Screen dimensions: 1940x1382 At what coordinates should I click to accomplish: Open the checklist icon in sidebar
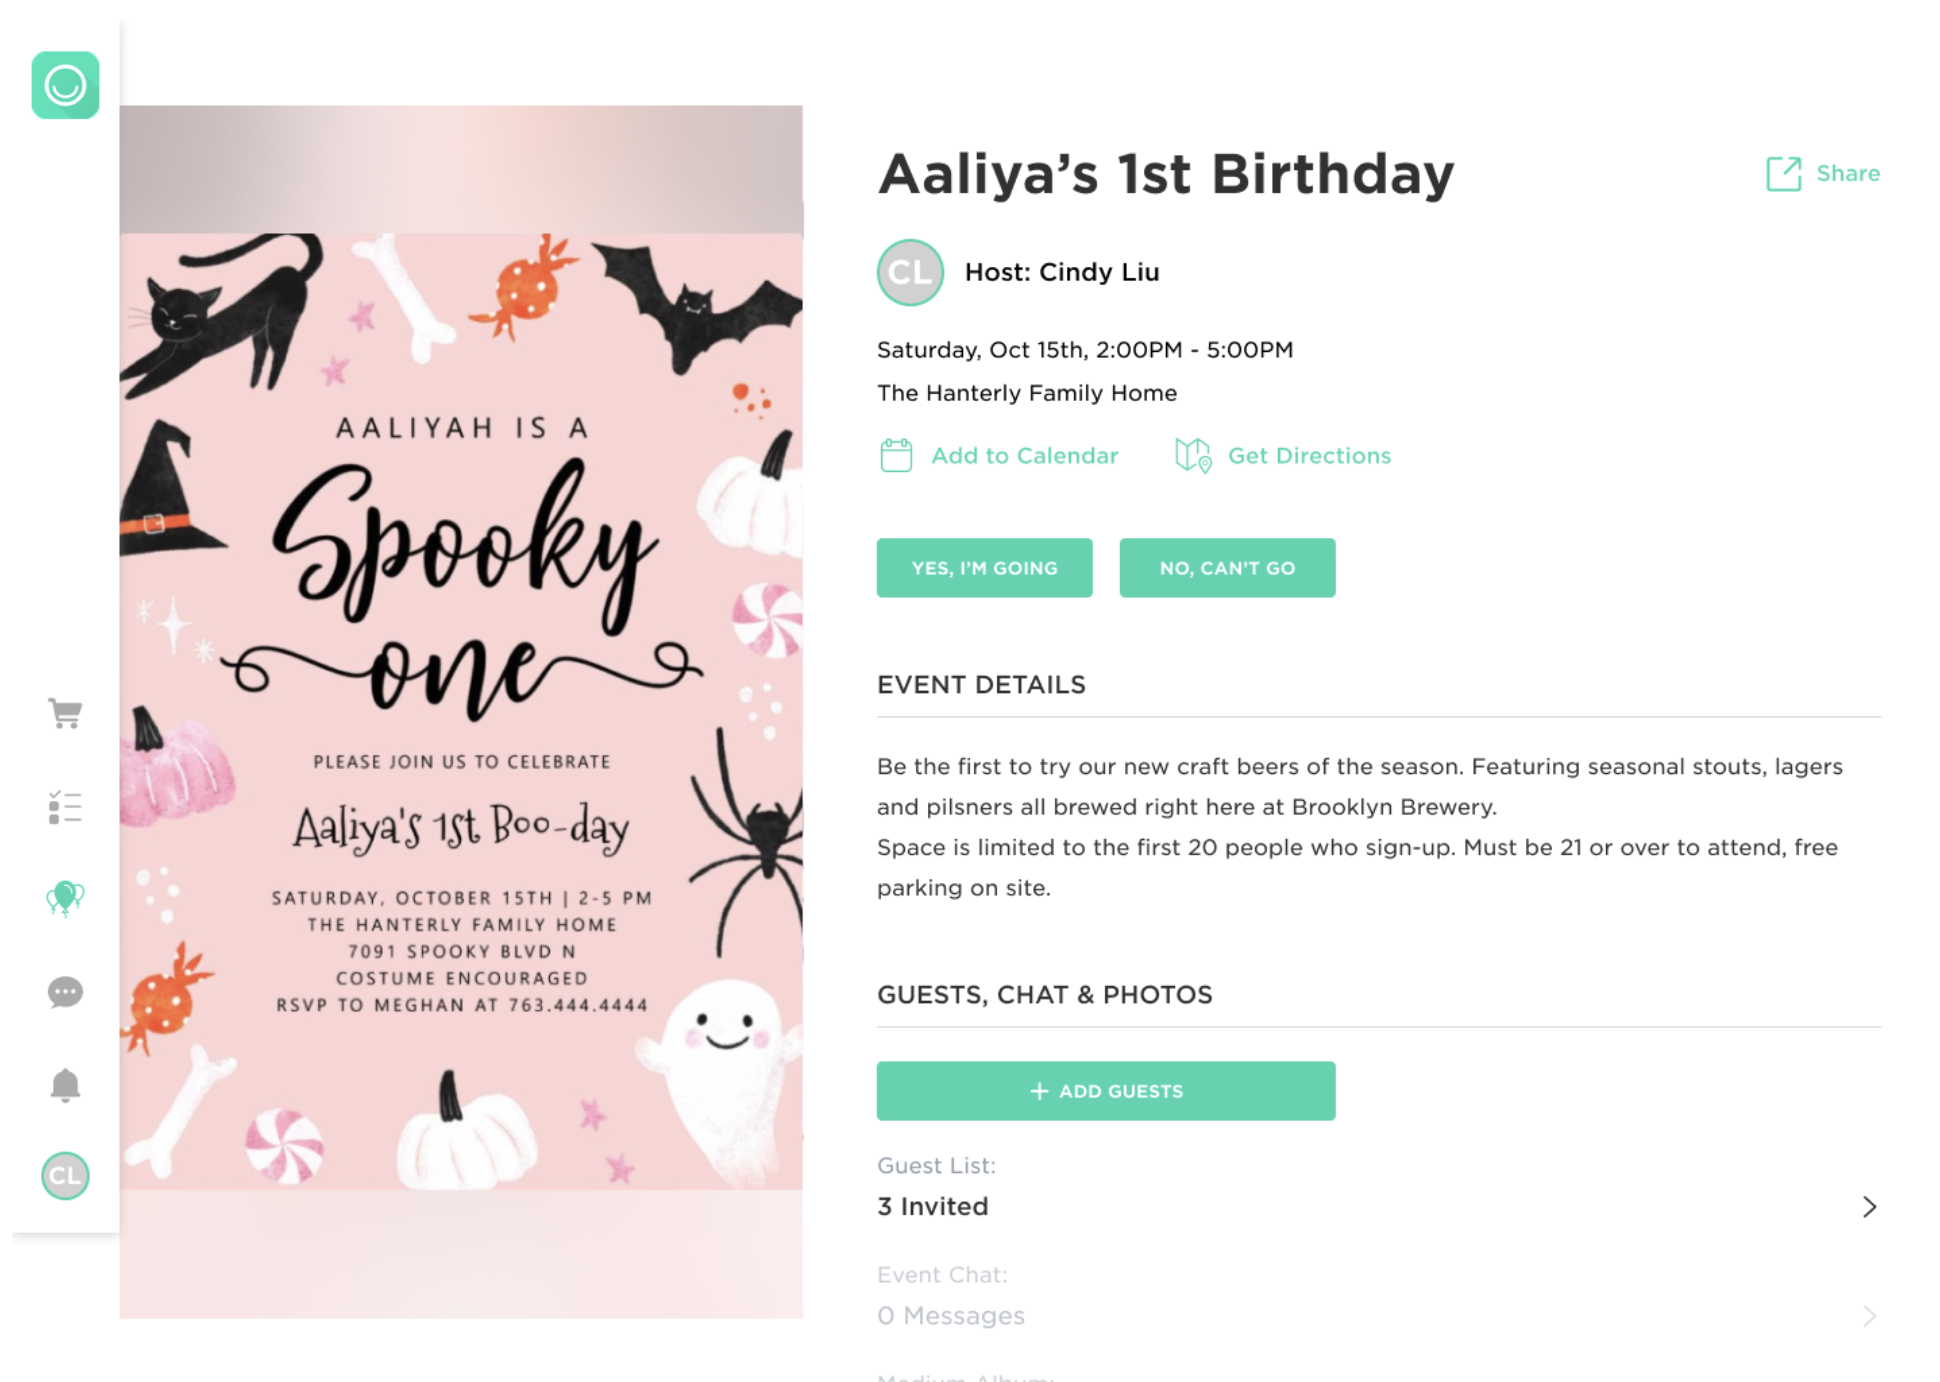tap(65, 807)
